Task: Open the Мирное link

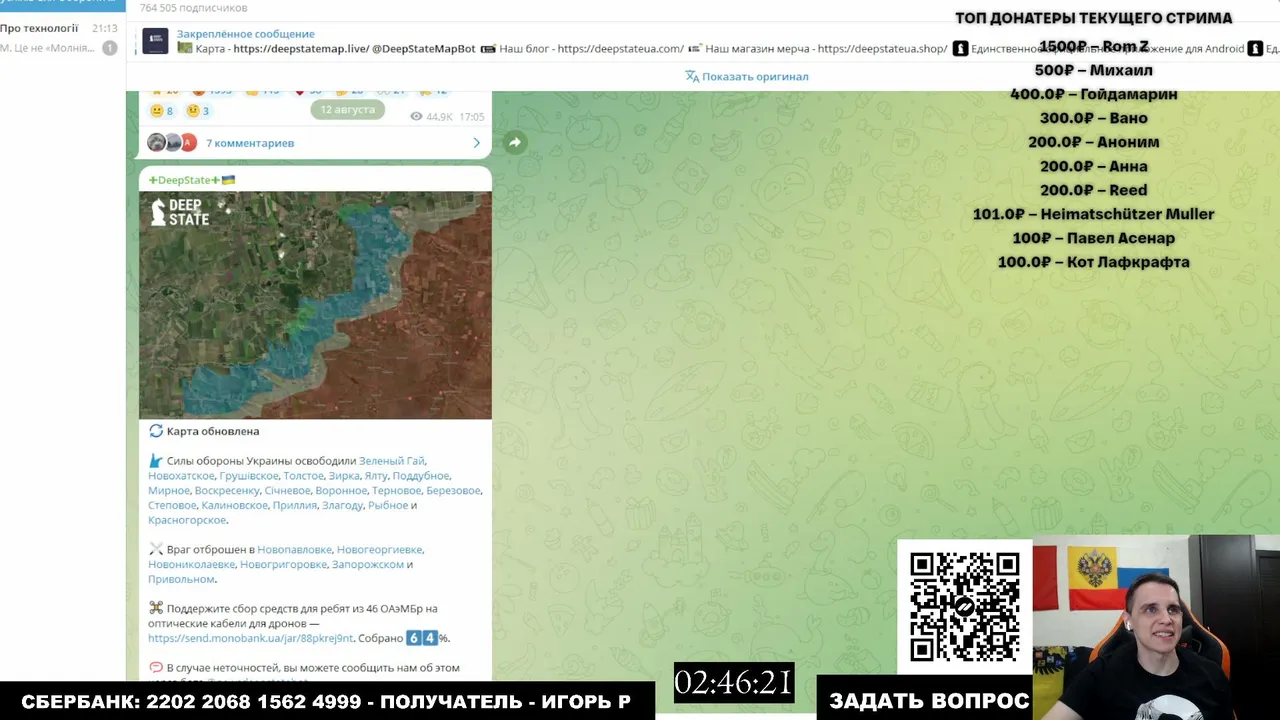Action: tap(169, 491)
